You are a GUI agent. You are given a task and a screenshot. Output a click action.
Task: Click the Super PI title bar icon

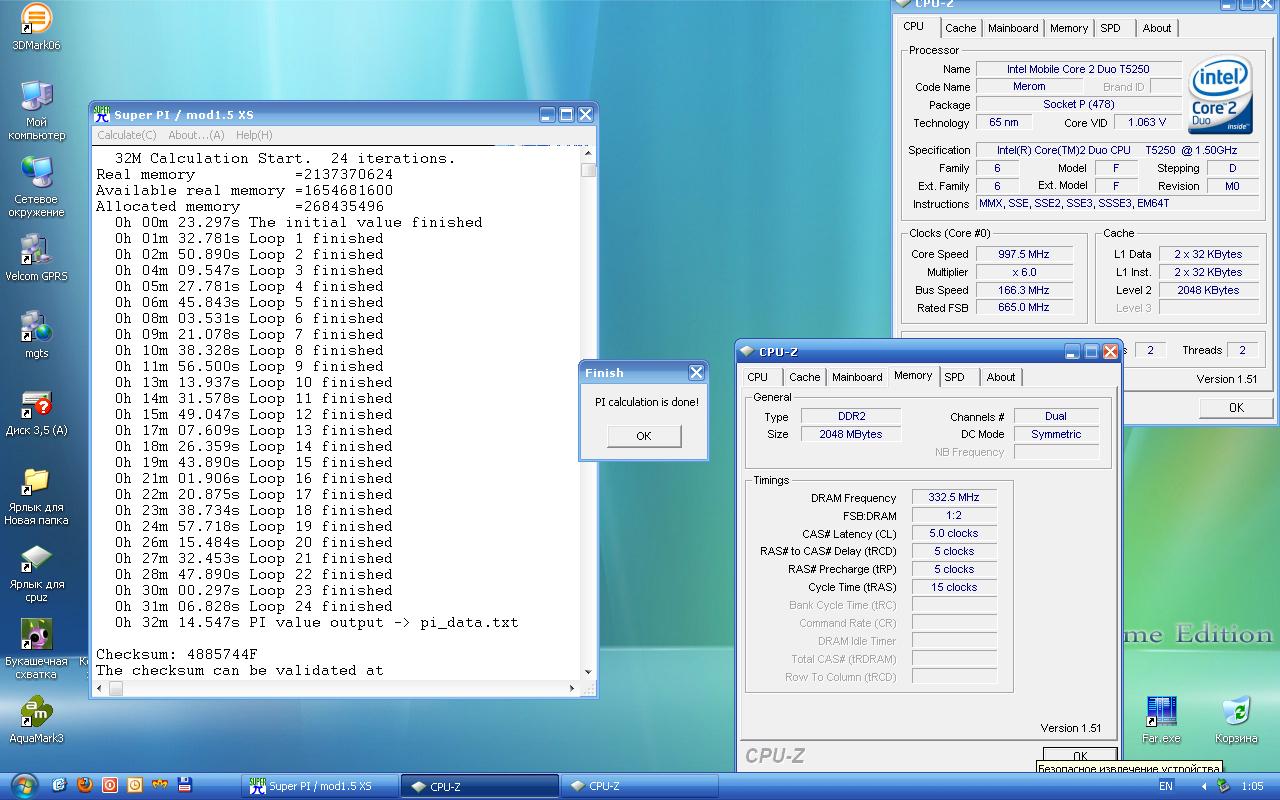coord(102,114)
